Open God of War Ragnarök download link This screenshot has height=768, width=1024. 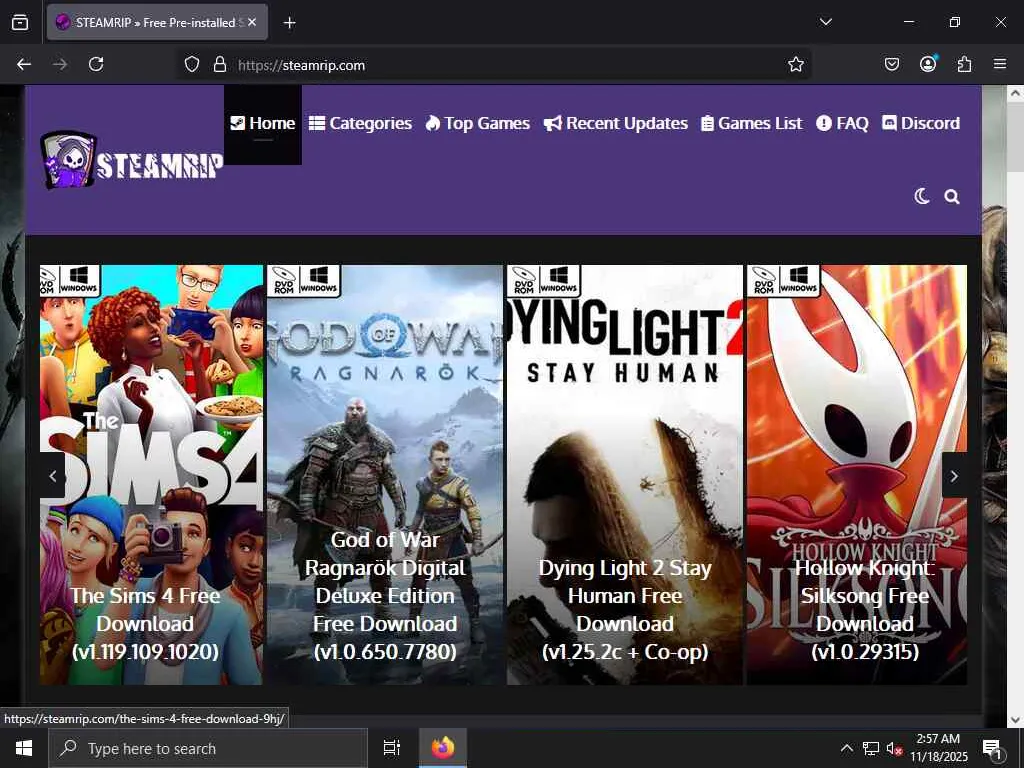click(x=385, y=596)
